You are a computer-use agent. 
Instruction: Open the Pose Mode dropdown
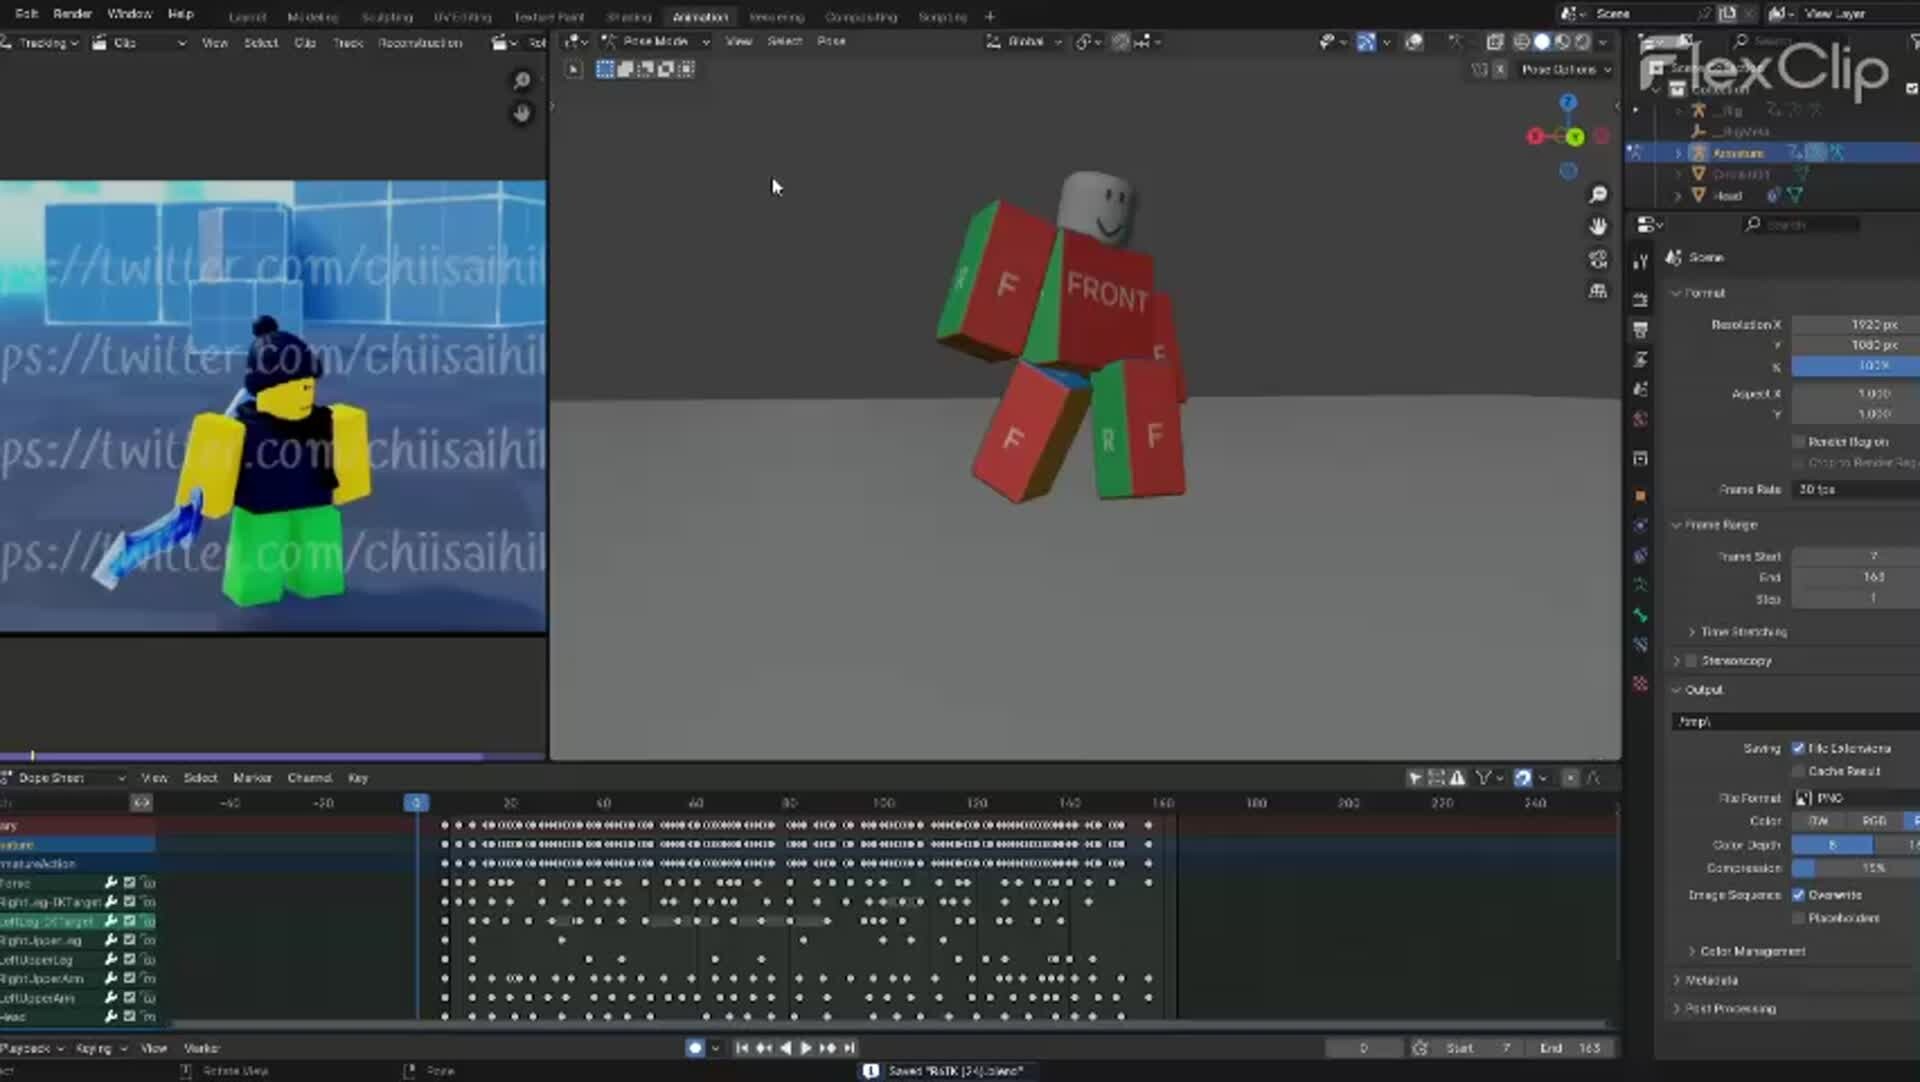coord(655,41)
